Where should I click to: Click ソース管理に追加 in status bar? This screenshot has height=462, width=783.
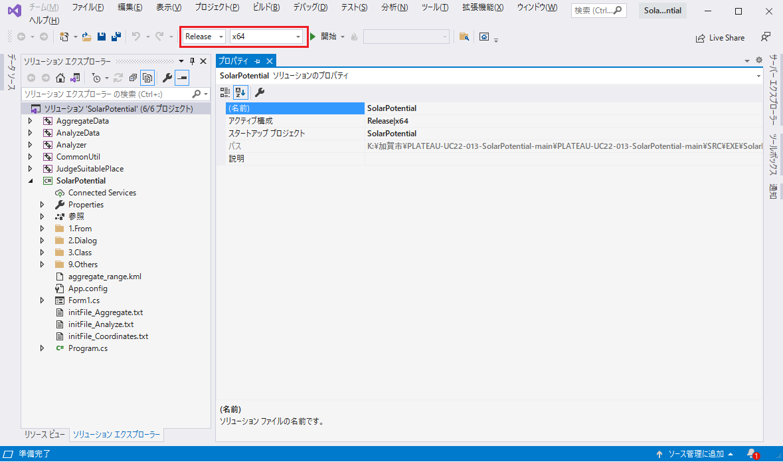694,454
